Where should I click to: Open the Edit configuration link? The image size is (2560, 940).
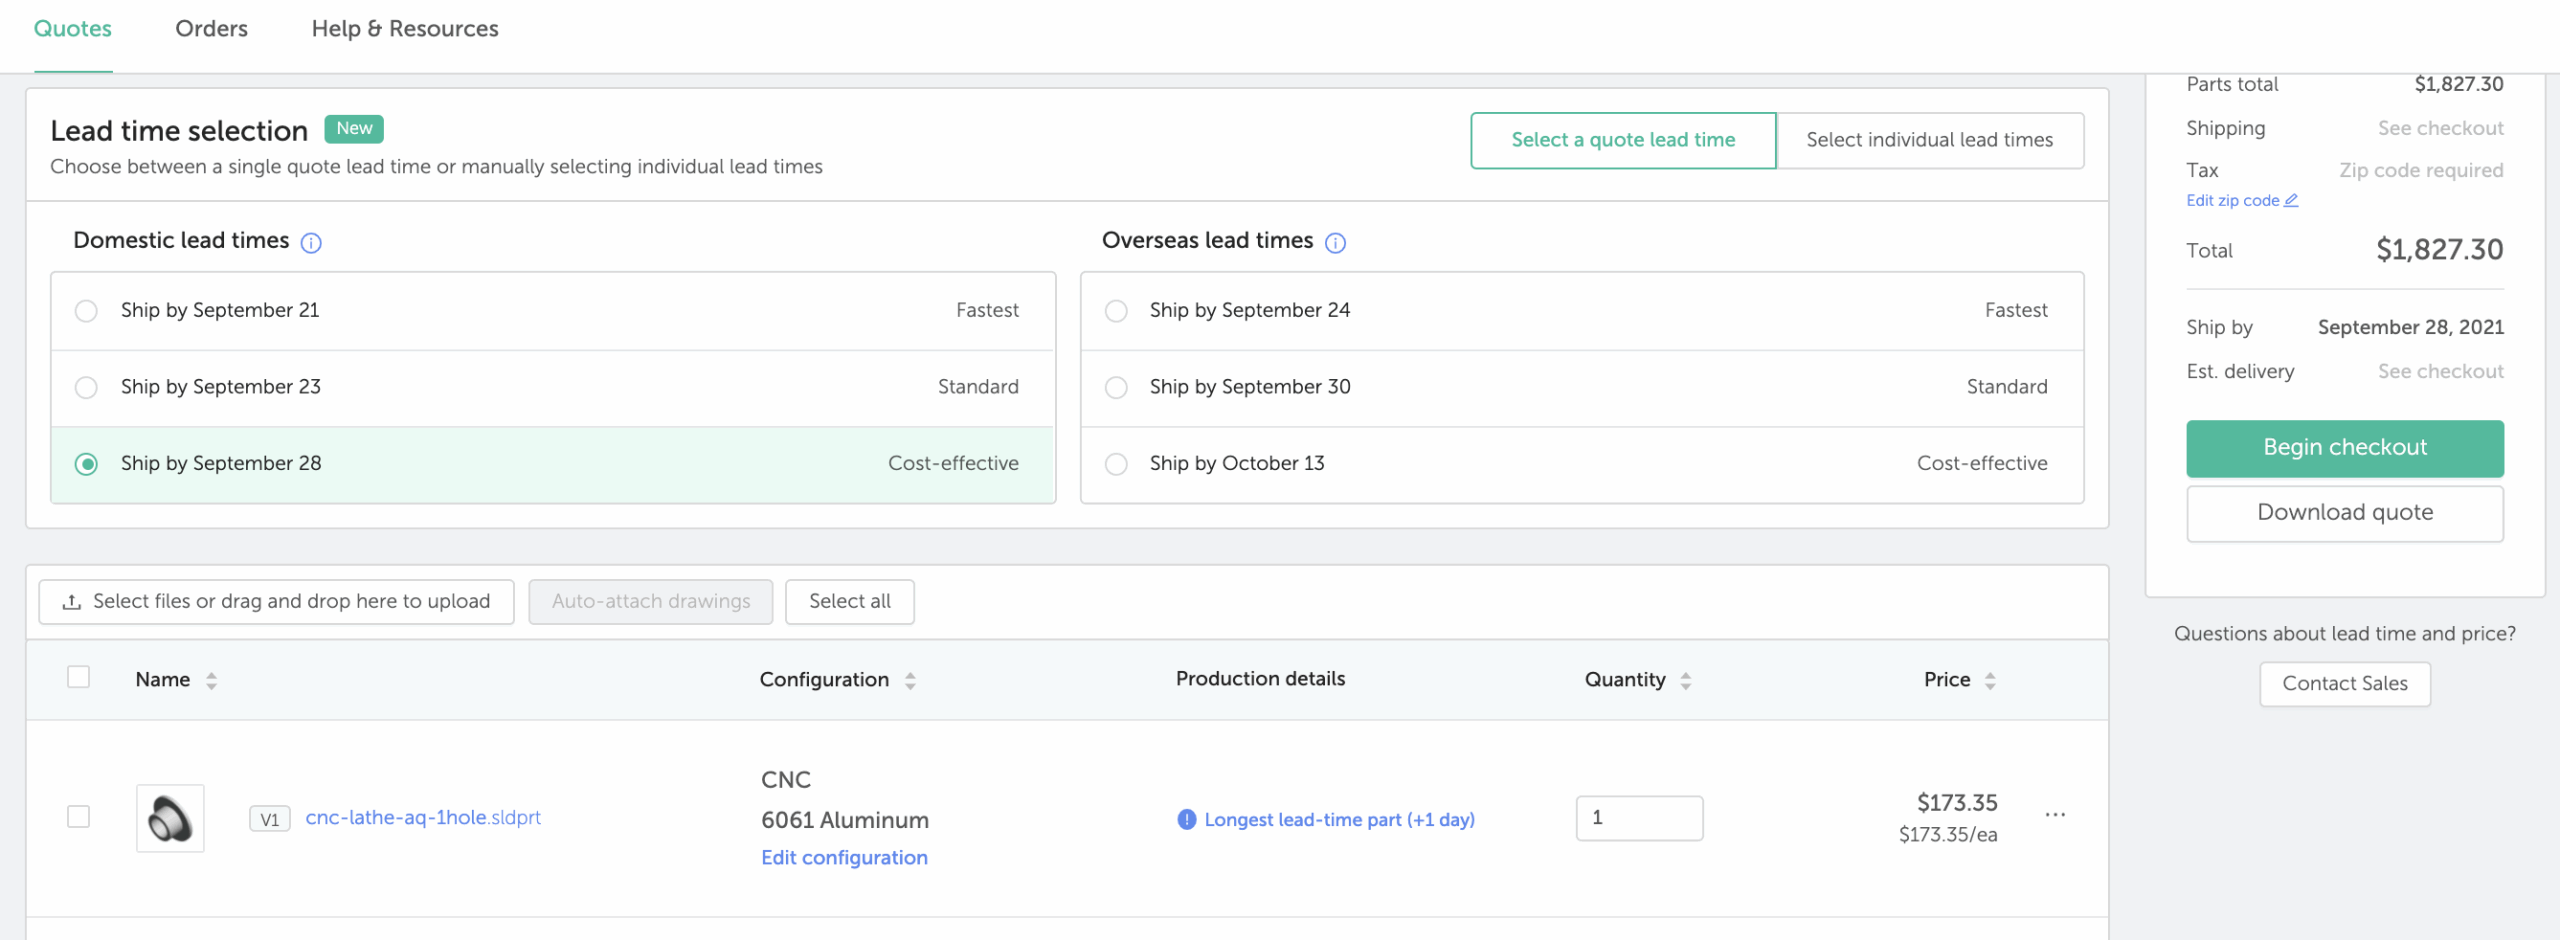(x=844, y=858)
